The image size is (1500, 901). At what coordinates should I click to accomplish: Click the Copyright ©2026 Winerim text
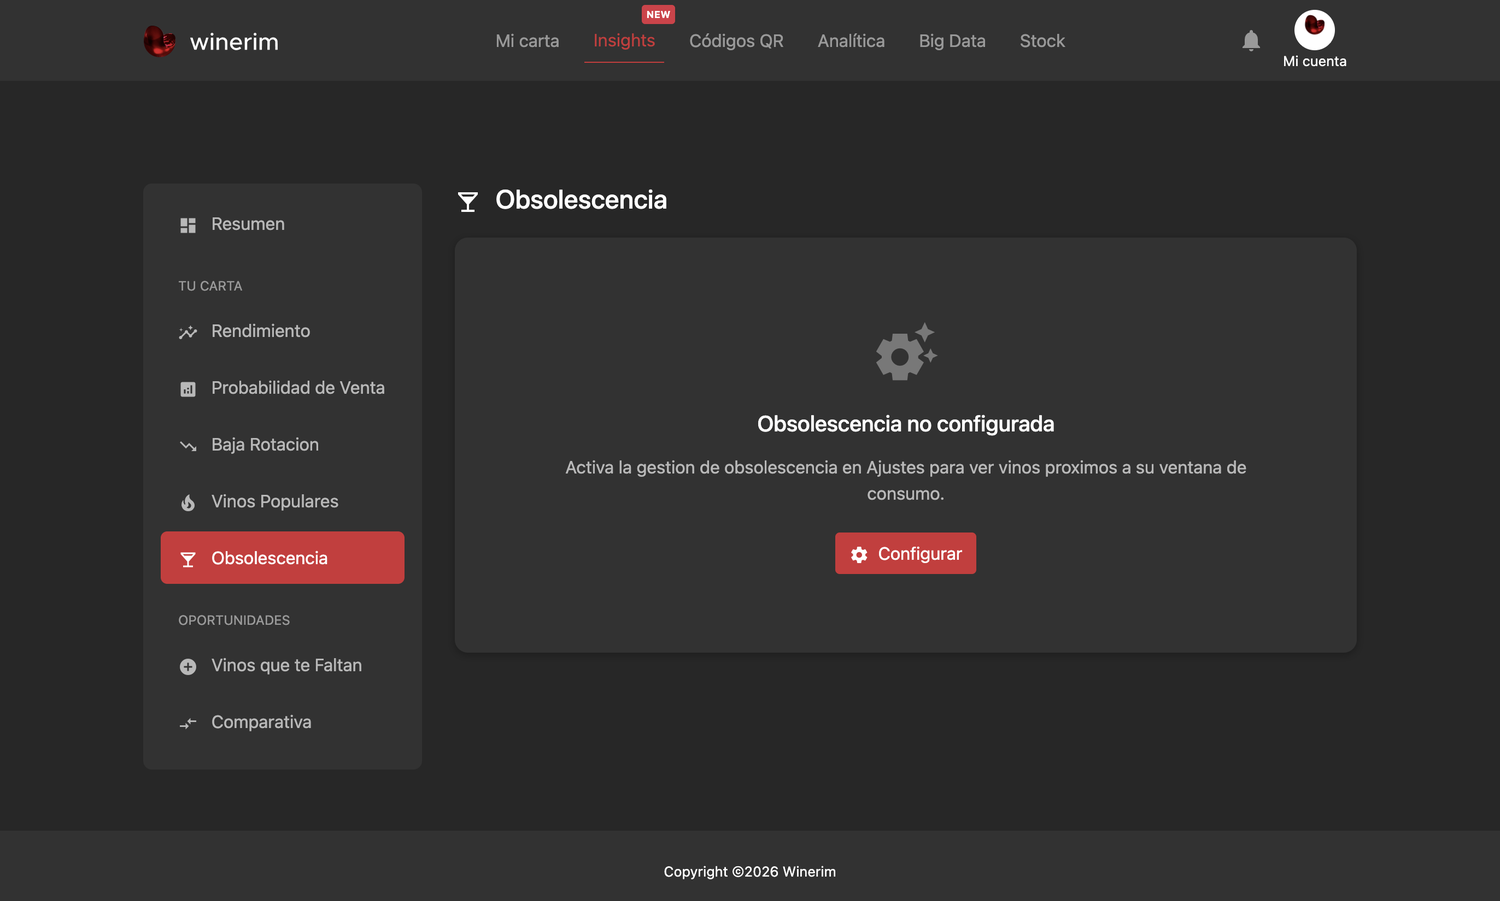coord(750,872)
